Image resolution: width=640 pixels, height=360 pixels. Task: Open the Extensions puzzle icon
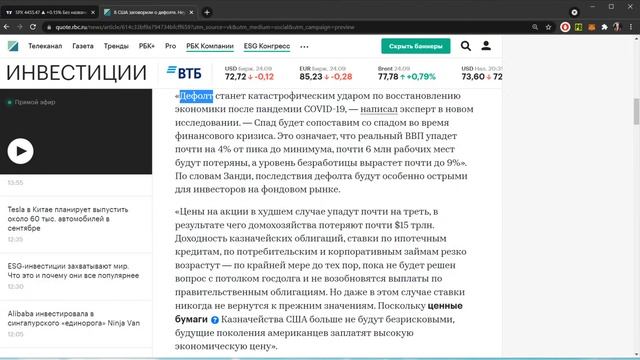coord(604,27)
